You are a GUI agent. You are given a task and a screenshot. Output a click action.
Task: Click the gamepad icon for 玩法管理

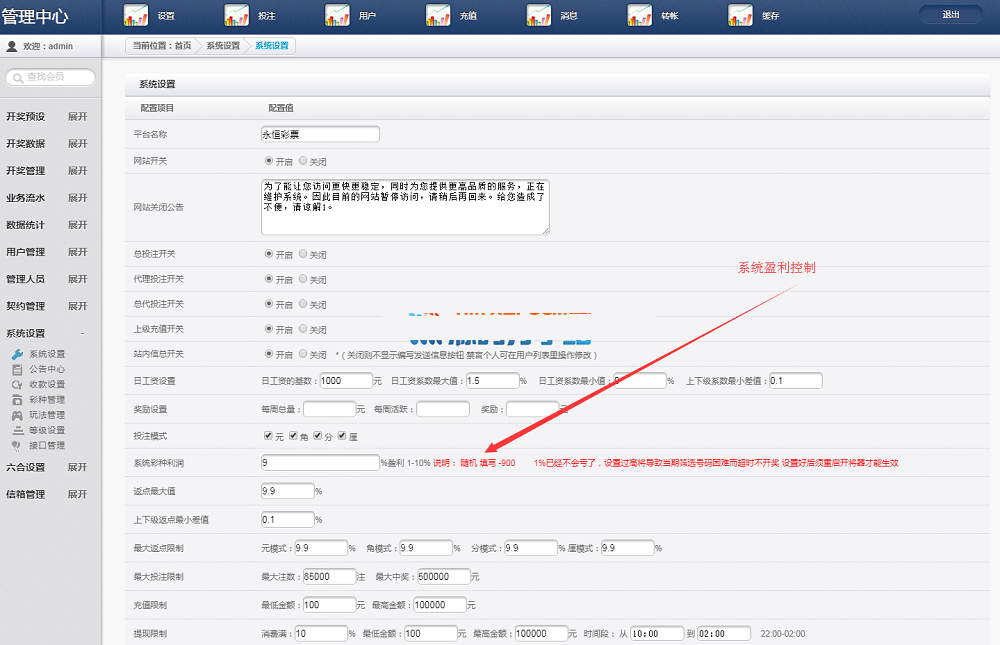pos(17,415)
